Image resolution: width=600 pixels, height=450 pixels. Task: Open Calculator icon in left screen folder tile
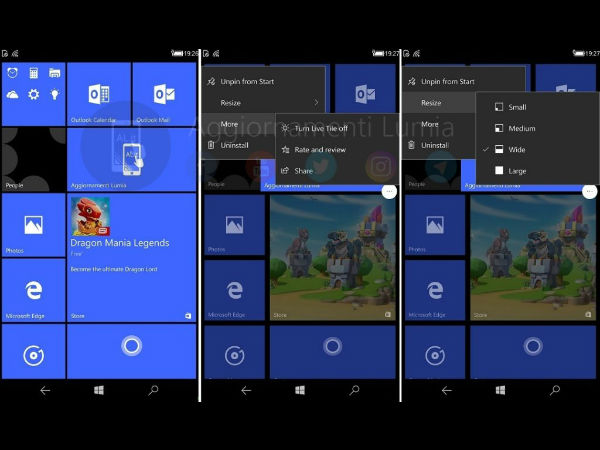tap(34, 73)
